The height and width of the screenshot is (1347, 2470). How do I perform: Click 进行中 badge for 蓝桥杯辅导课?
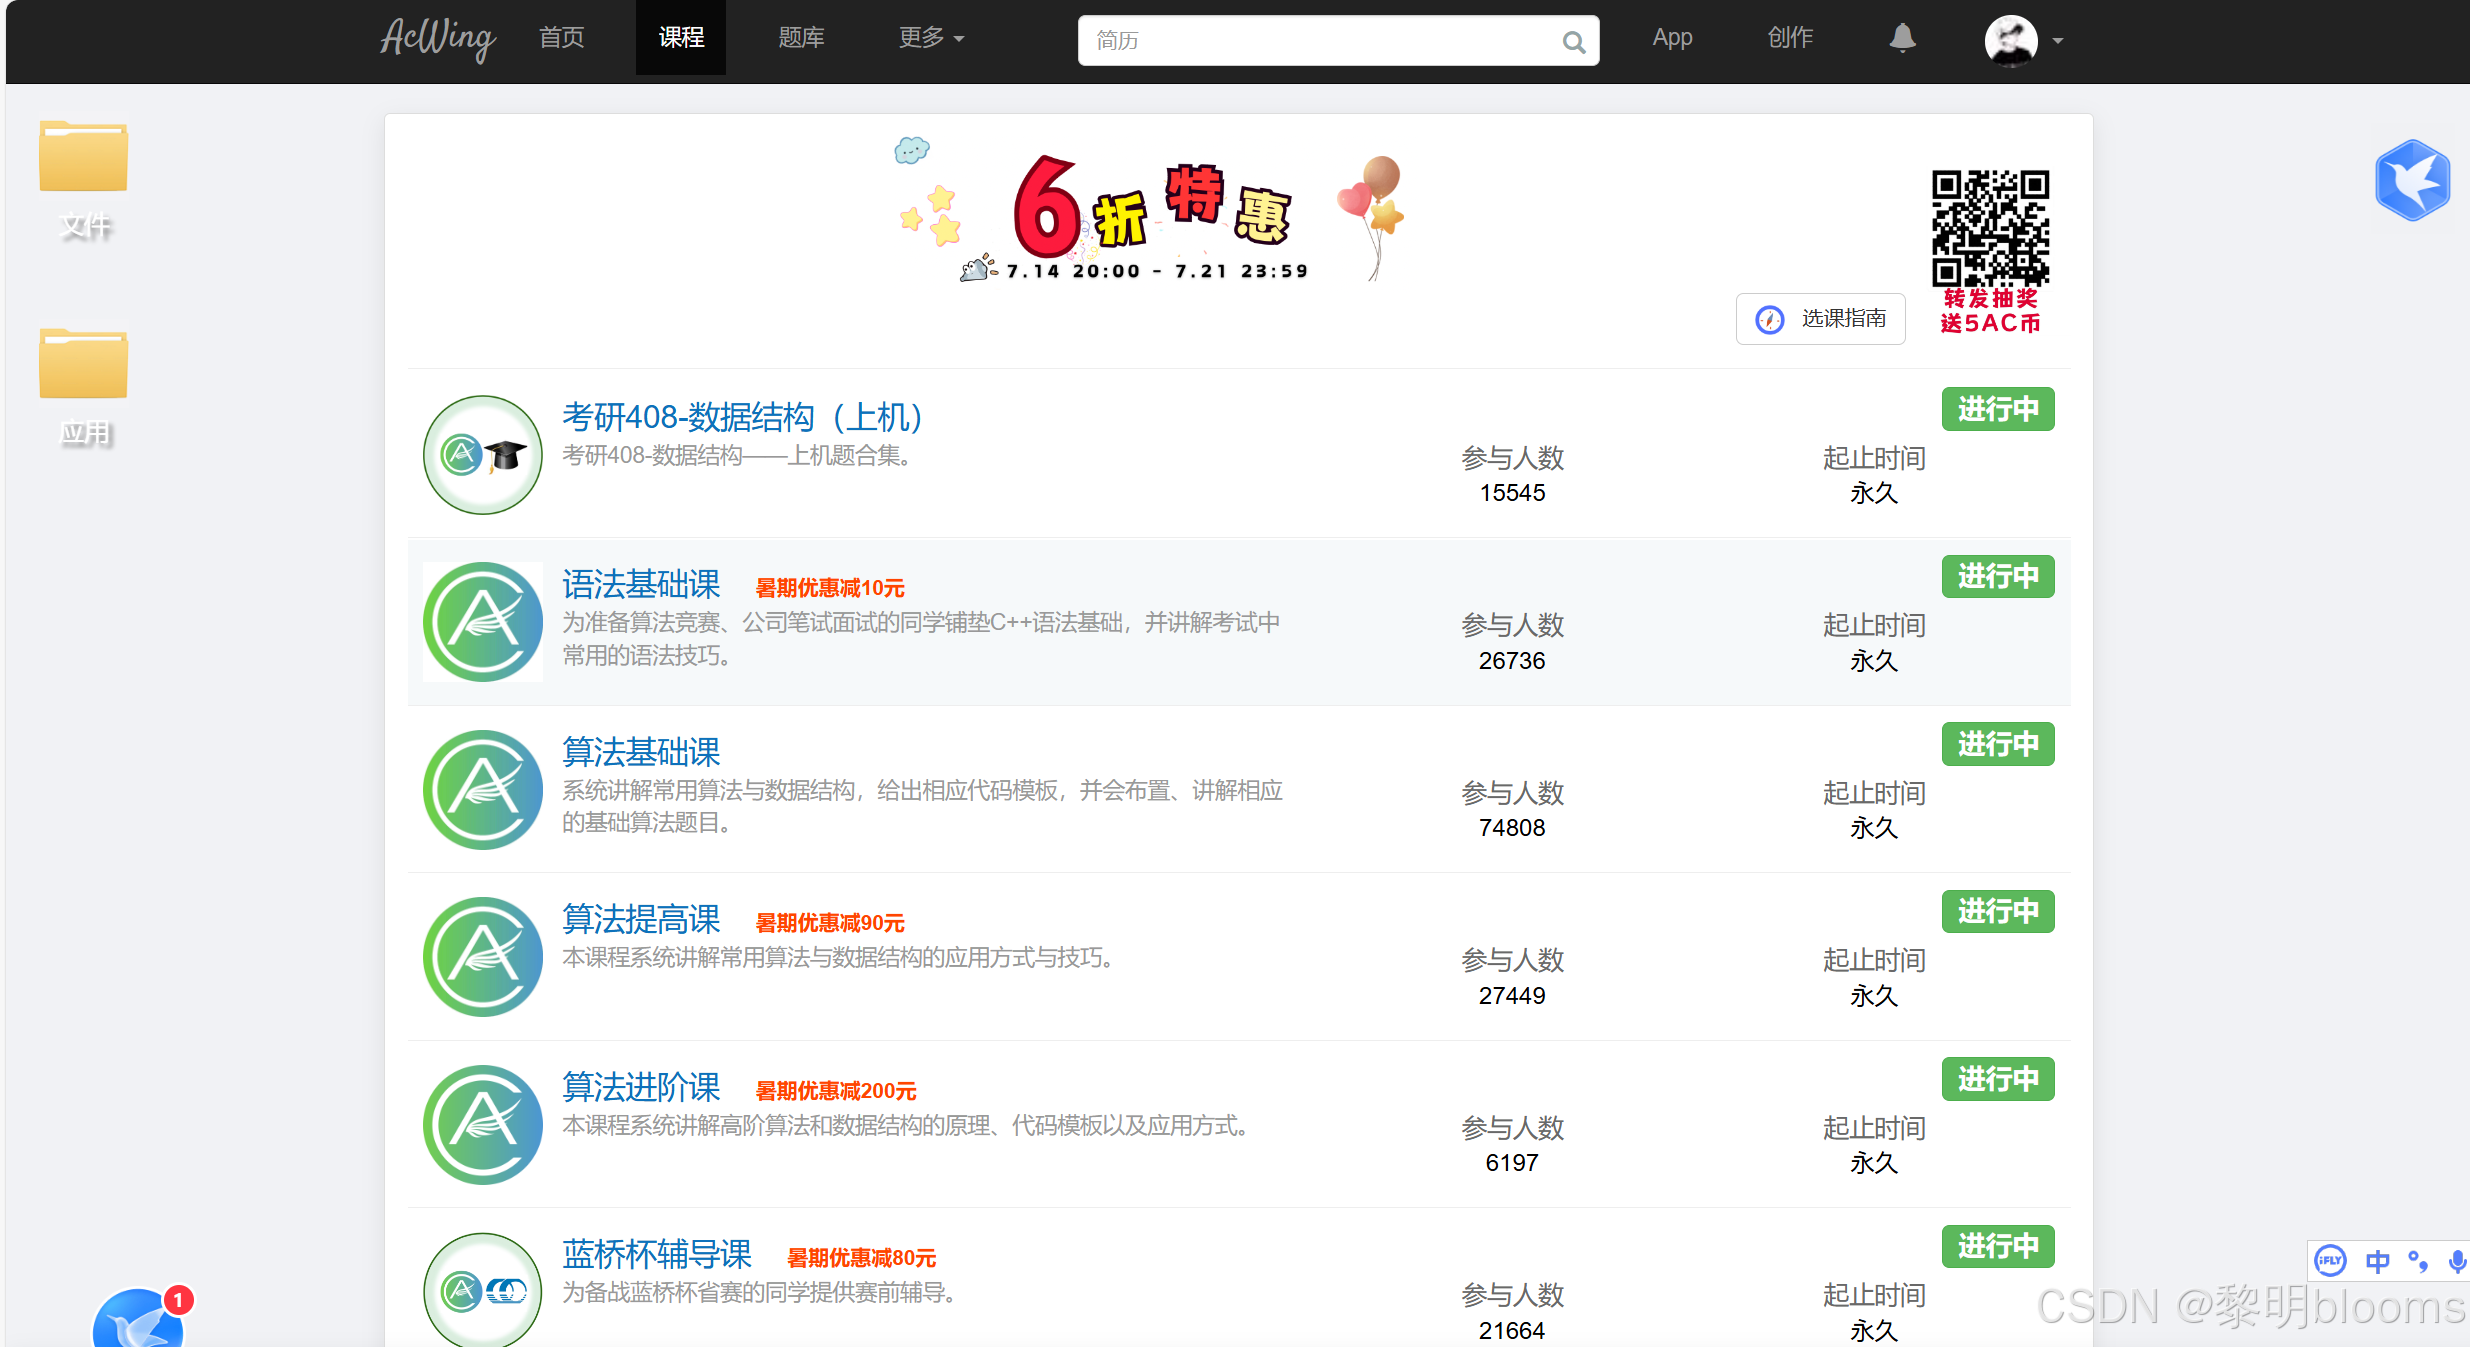(x=1998, y=1246)
